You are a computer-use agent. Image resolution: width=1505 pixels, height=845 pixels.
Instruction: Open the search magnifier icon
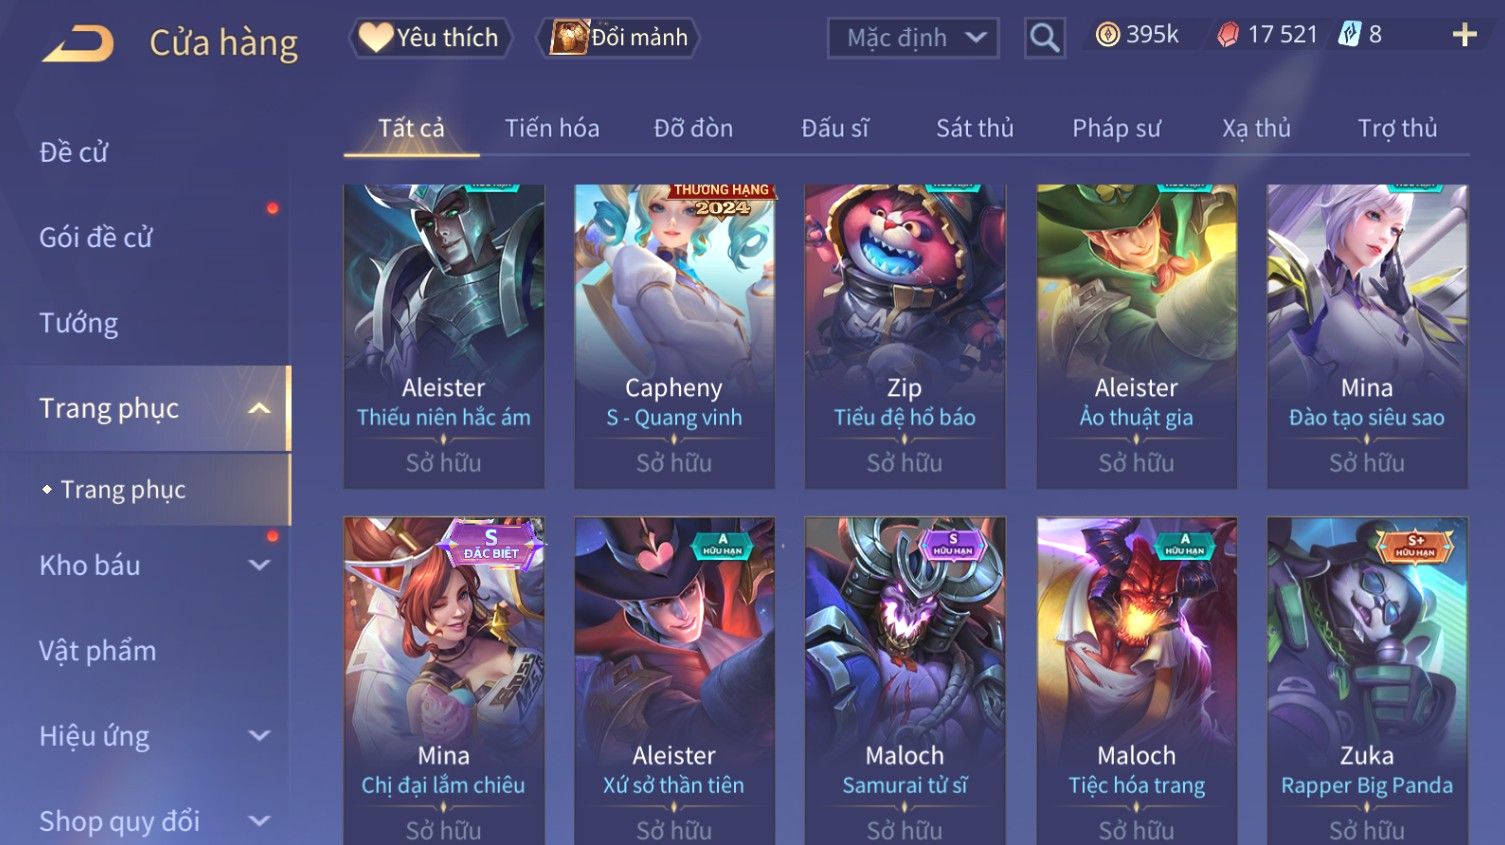pos(1044,38)
